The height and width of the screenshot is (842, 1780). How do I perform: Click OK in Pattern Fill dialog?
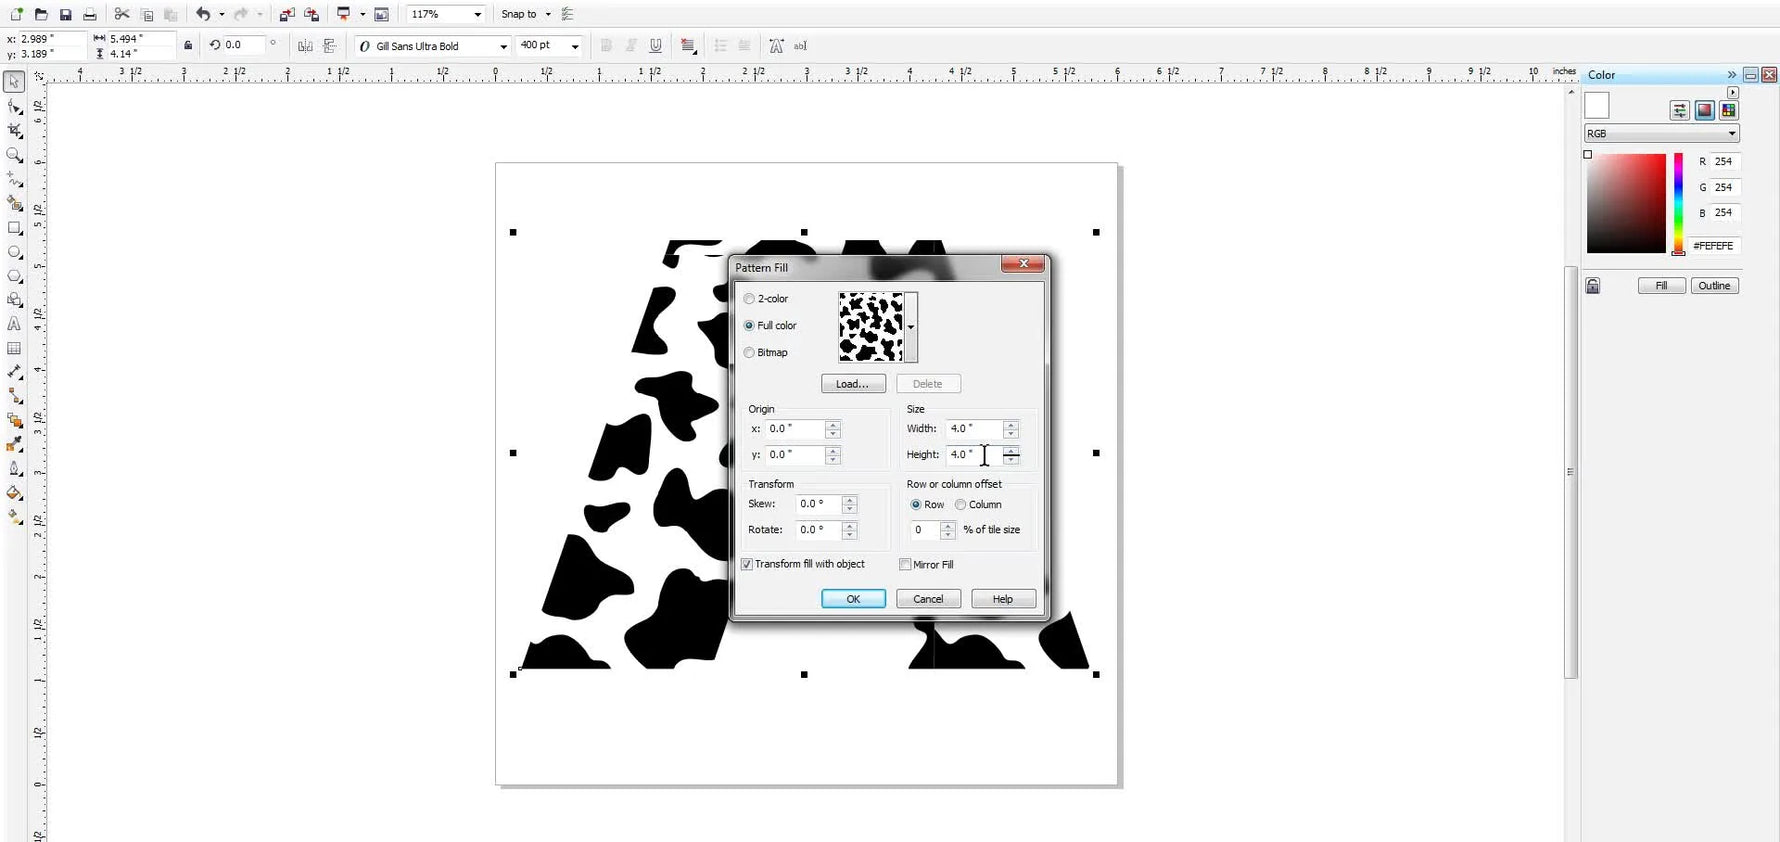coord(853,599)
